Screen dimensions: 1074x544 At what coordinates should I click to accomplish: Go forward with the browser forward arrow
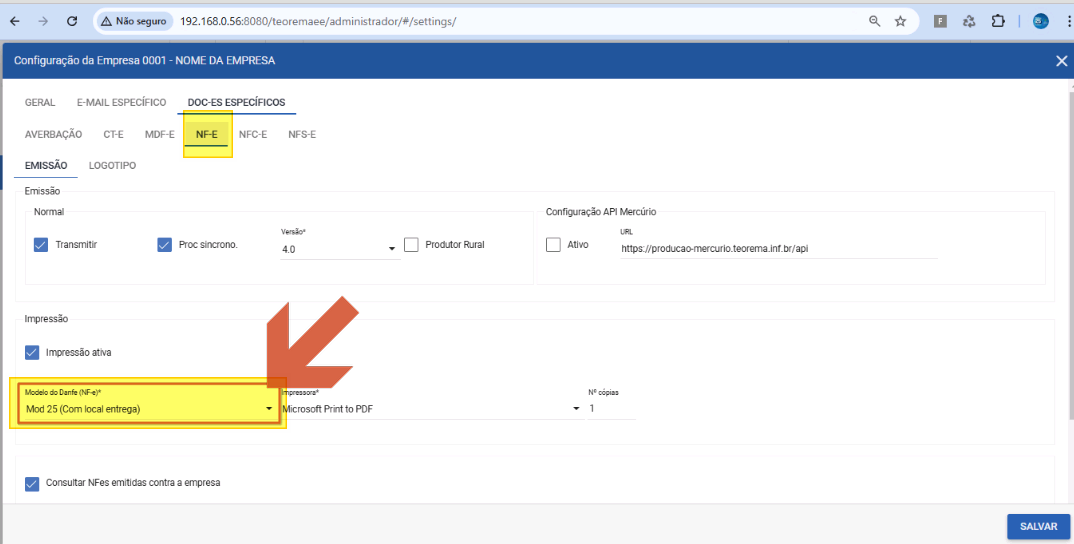click(43, 21)
